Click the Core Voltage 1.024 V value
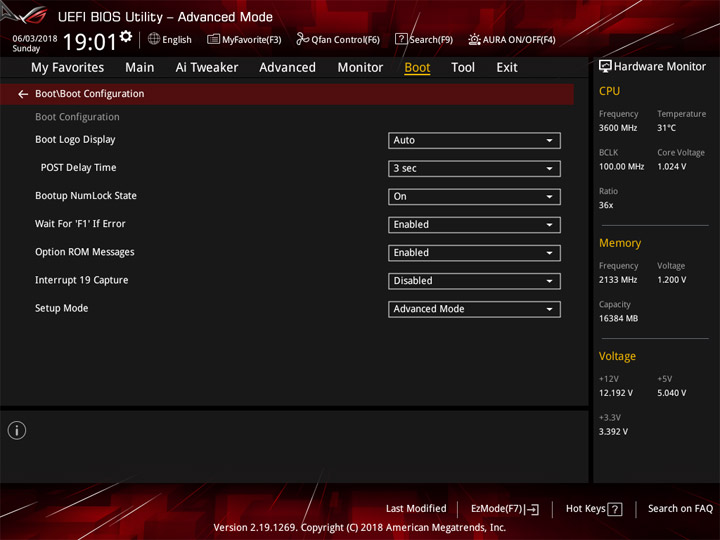 tap(672, 167)
